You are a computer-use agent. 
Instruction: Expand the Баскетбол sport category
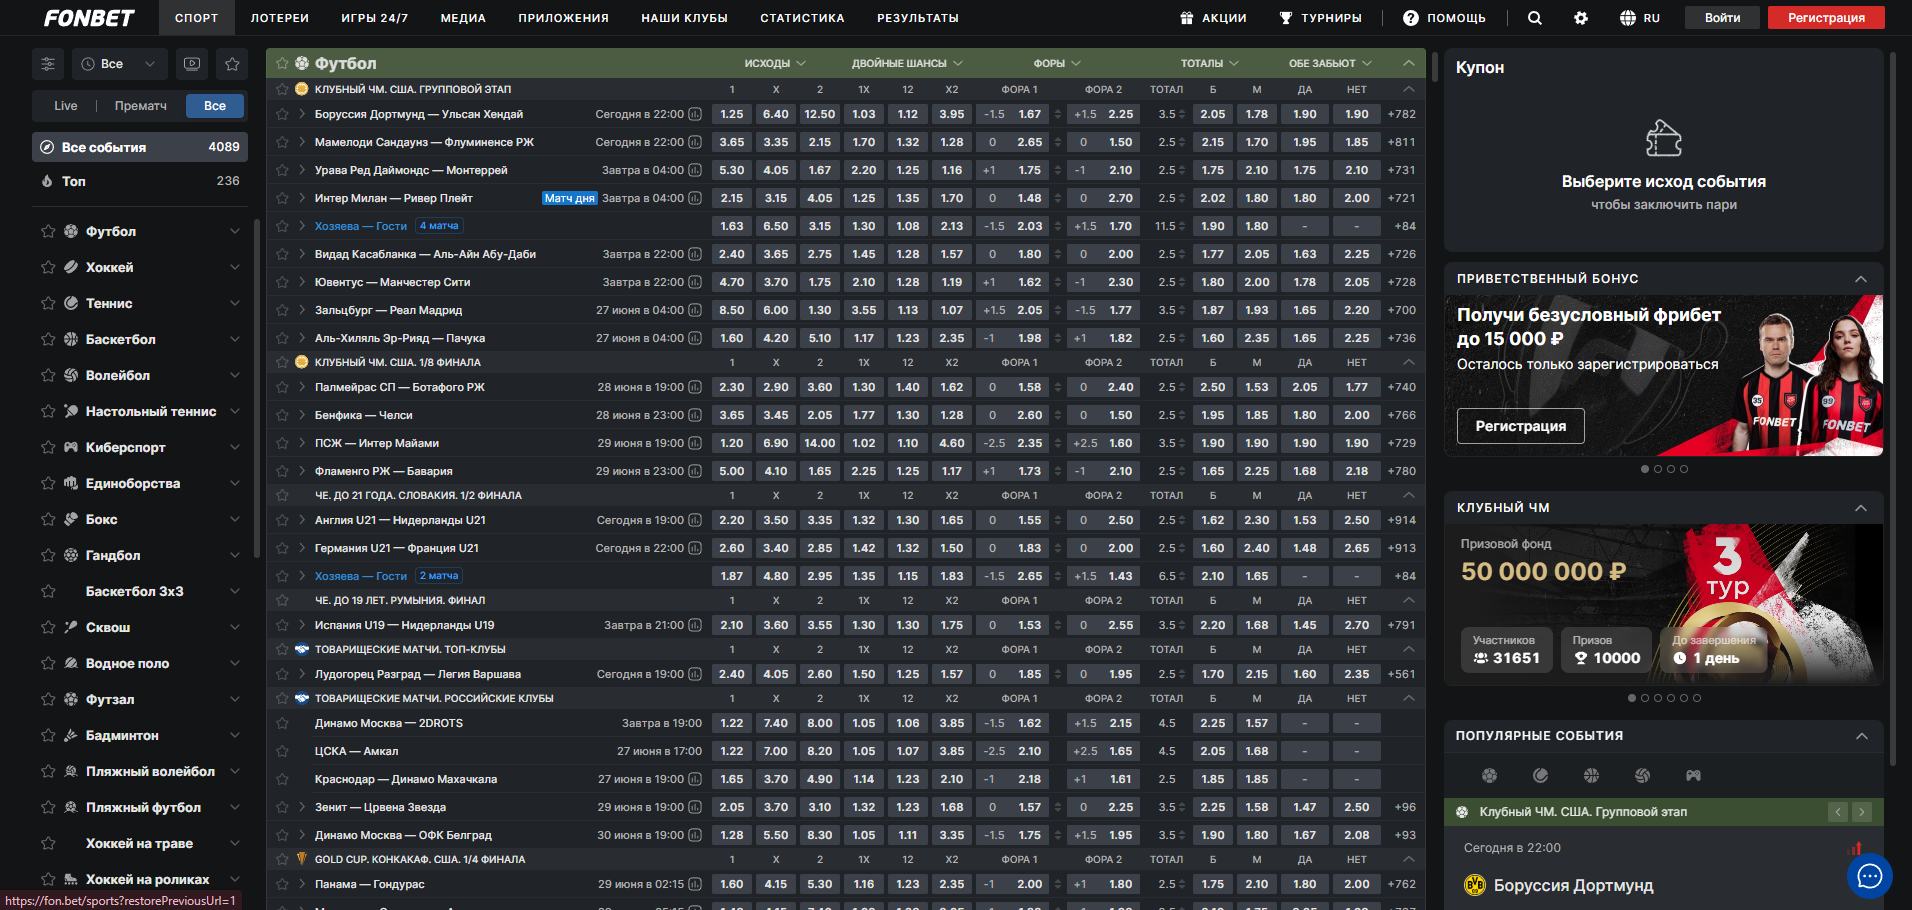[234, 339]
